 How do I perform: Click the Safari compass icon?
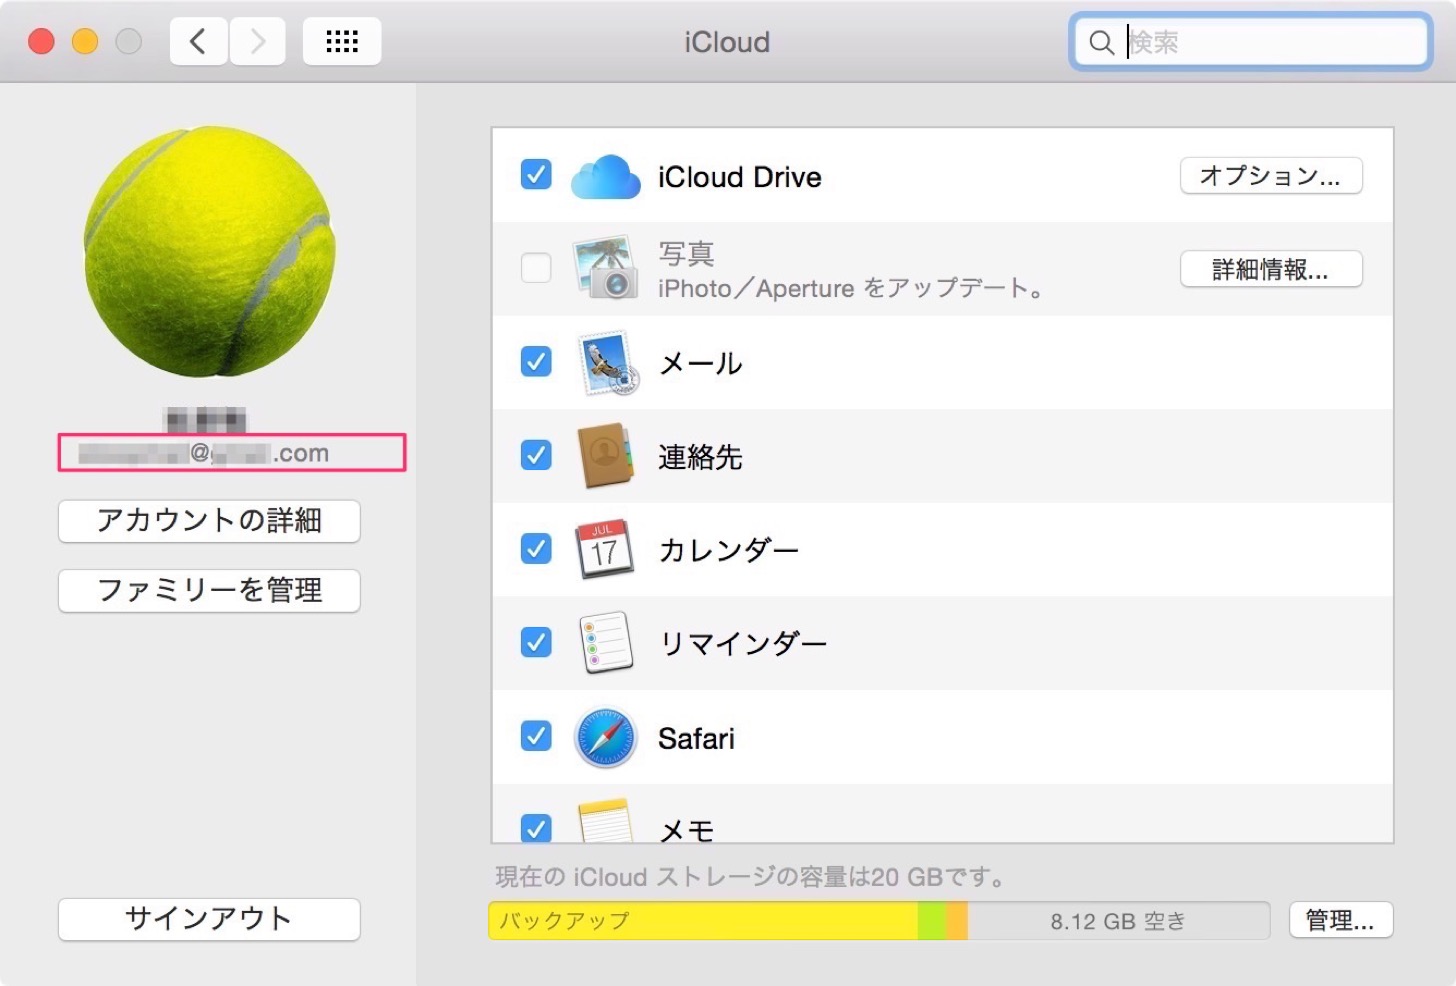point(605,737)
